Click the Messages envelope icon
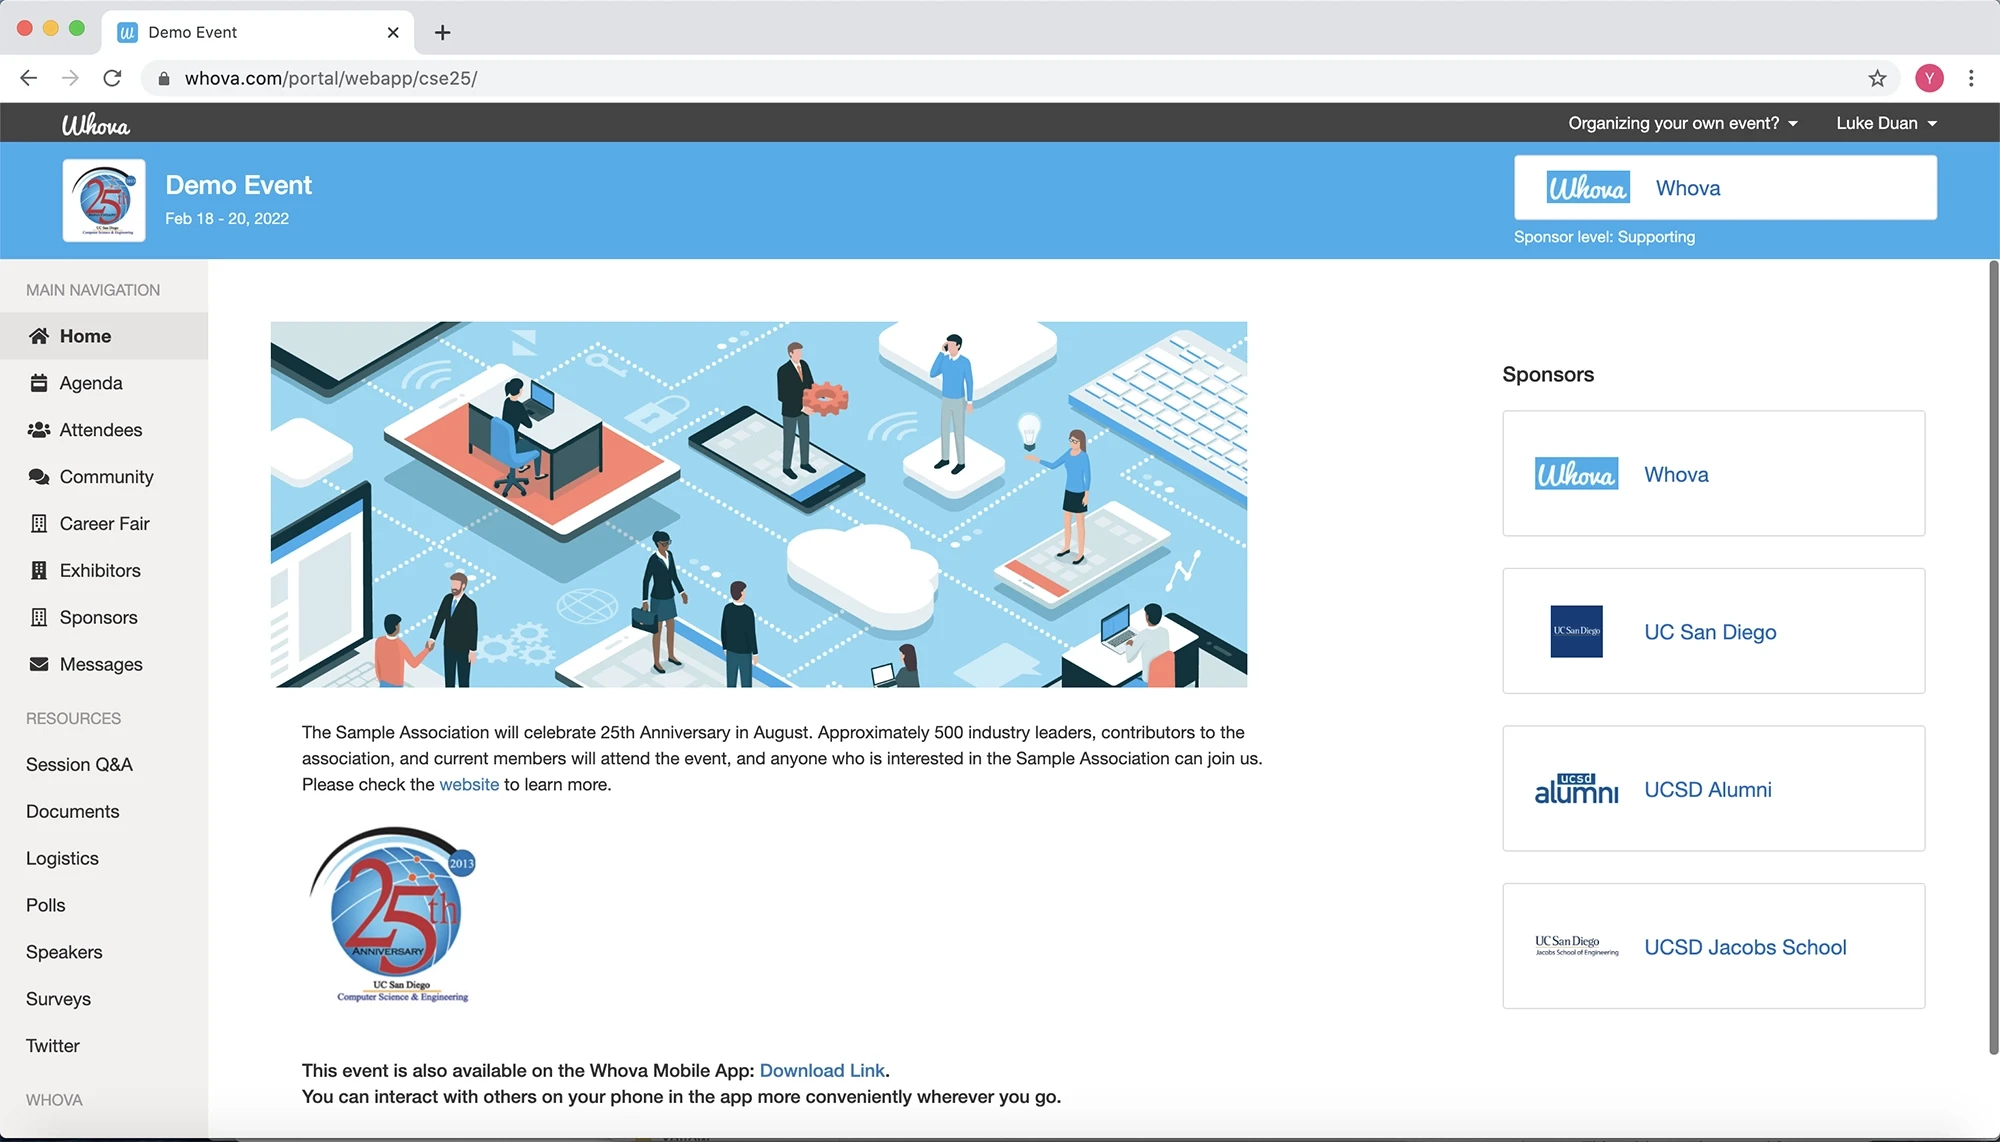Image resolution: width=2000 pixels, height=1142 pixels. (x=39, y=664)
